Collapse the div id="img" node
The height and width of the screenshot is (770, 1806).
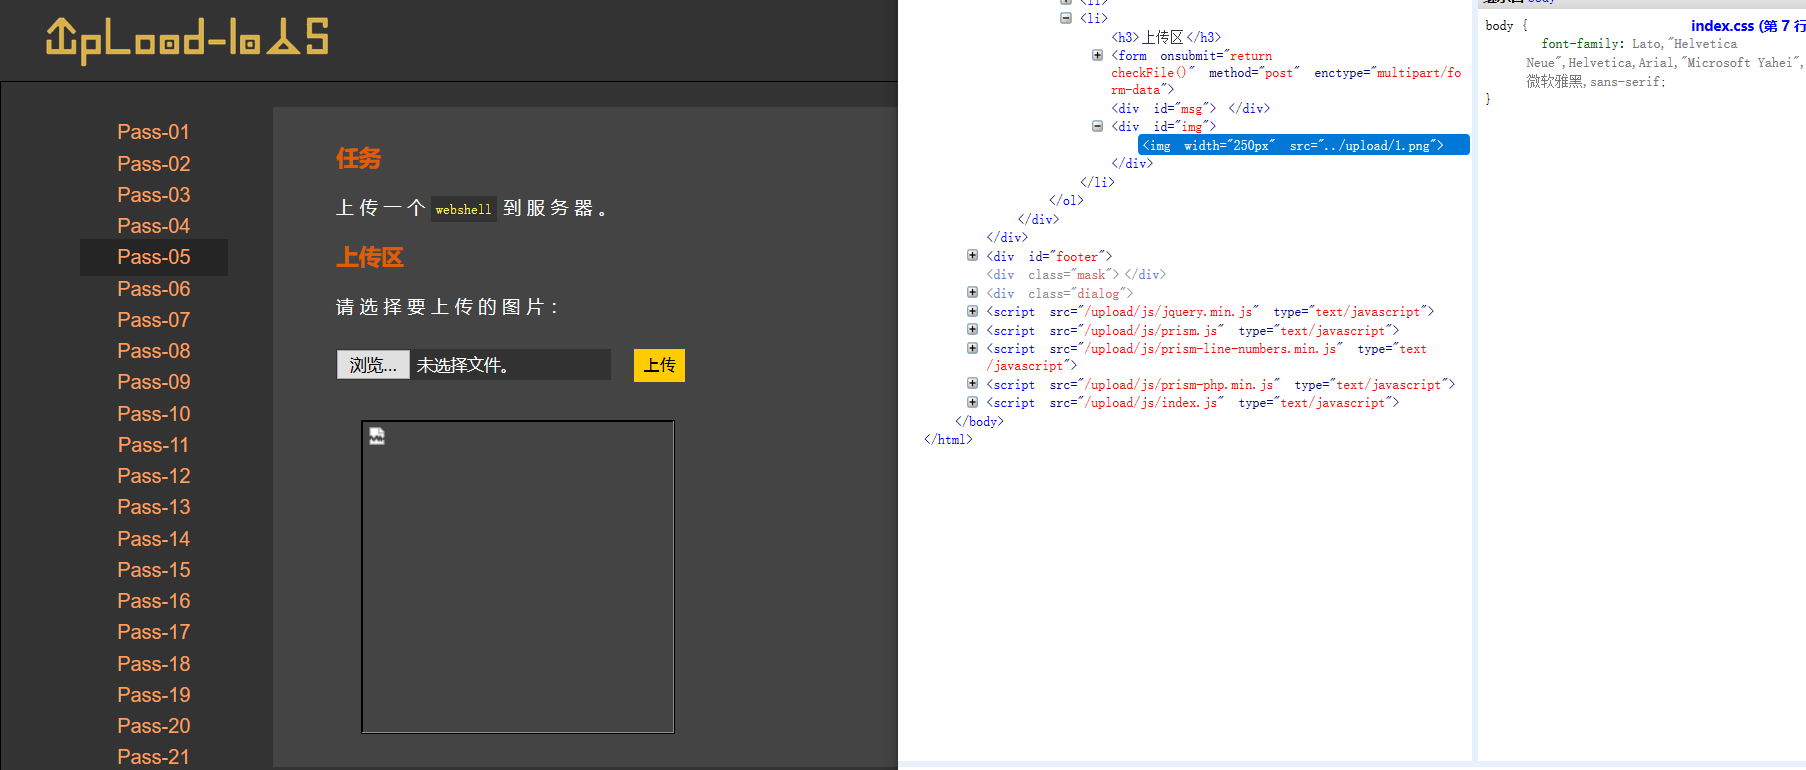click(x=1097, y=126)
